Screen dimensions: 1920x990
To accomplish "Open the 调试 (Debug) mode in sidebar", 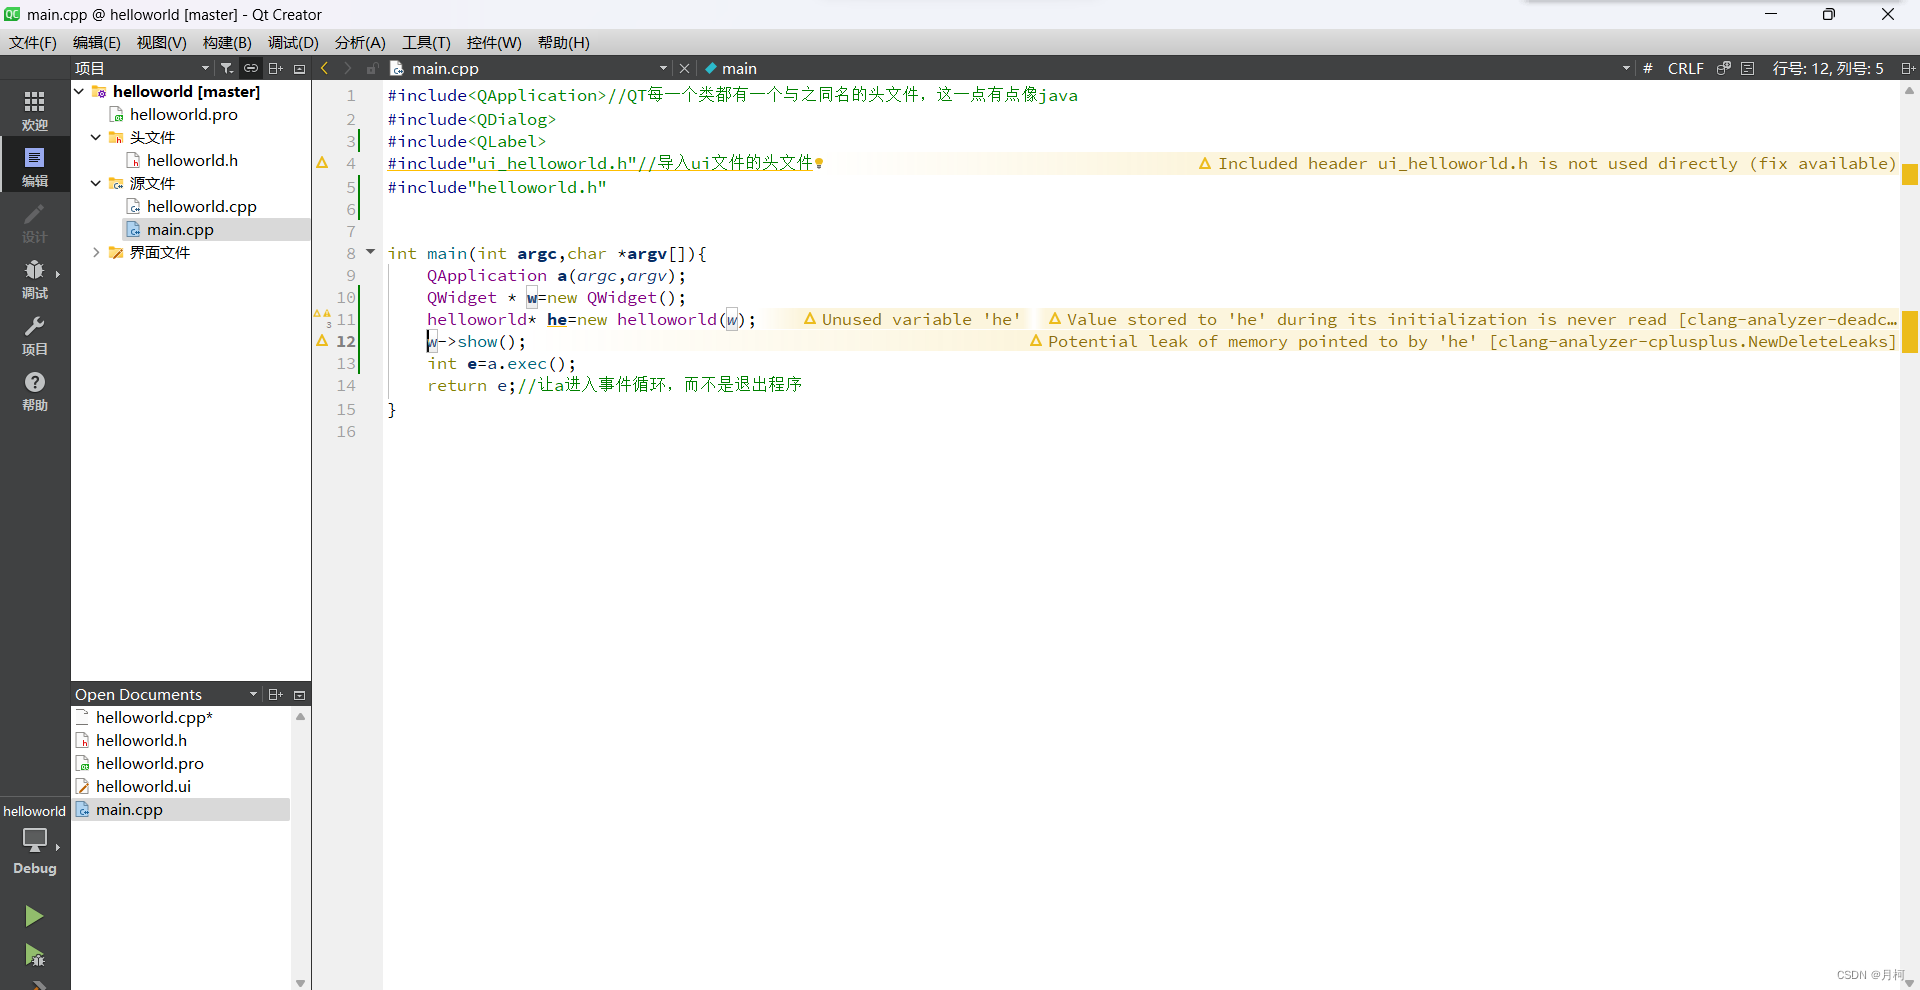I will (x=35, y=278).
